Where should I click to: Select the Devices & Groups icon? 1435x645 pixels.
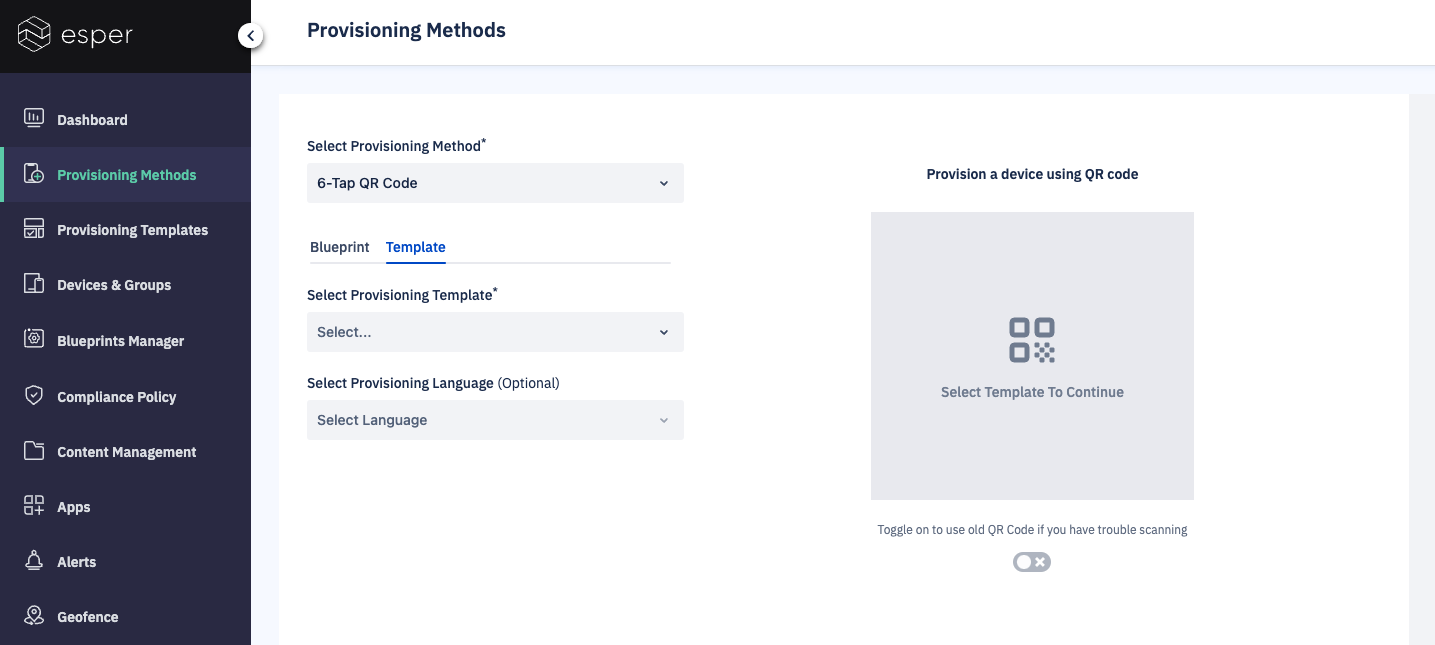[x=33, y=284]
